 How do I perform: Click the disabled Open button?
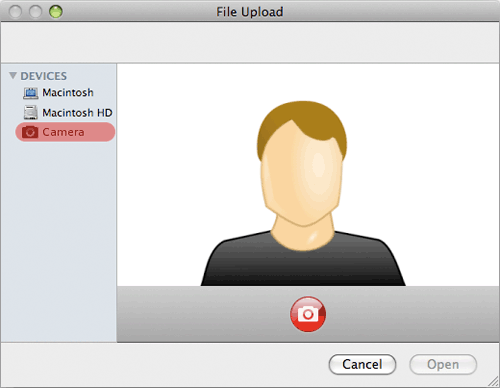coord(443,364)
